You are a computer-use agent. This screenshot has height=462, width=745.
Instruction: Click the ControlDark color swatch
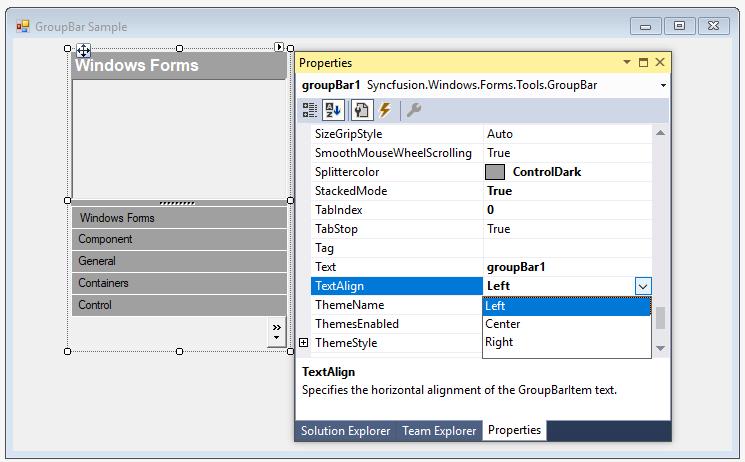pyautogui.click(x=495, y=172)
